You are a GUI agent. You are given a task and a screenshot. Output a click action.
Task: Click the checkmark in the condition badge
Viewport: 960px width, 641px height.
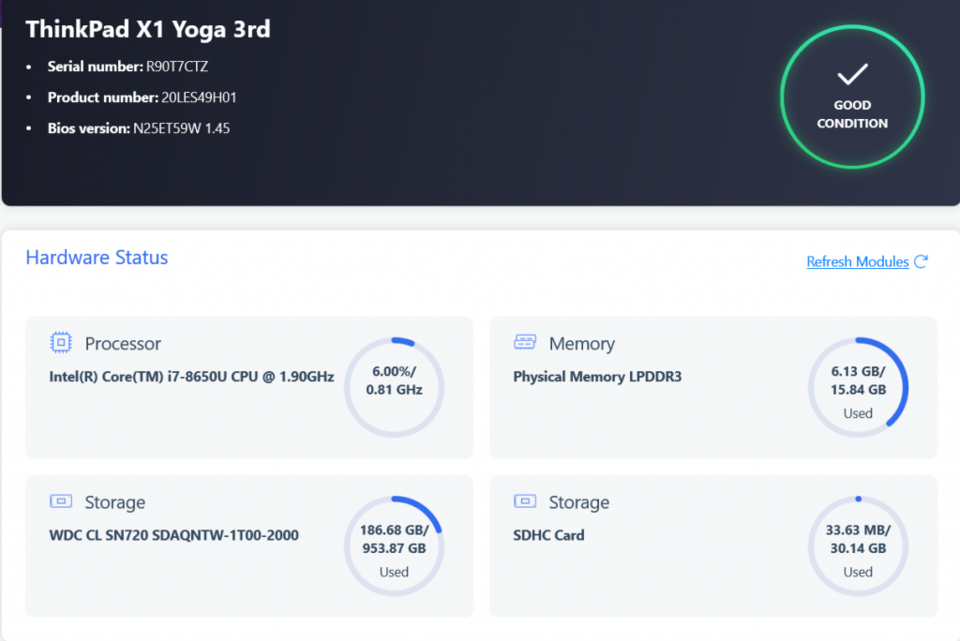[x=852, y=74]
